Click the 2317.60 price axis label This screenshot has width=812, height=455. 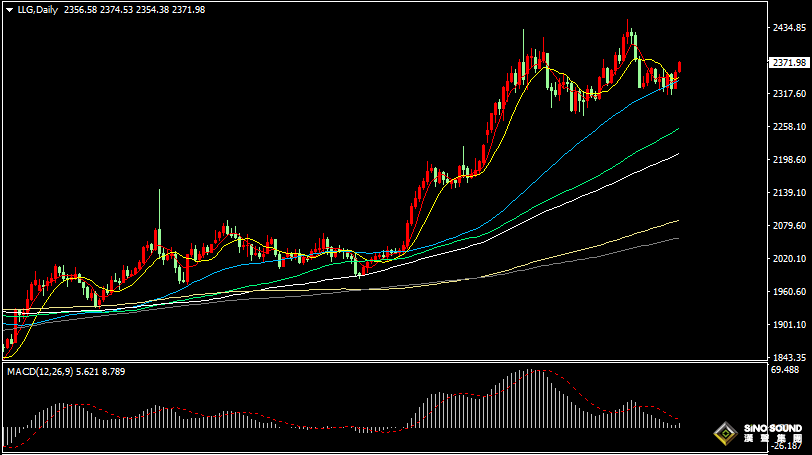788,94
